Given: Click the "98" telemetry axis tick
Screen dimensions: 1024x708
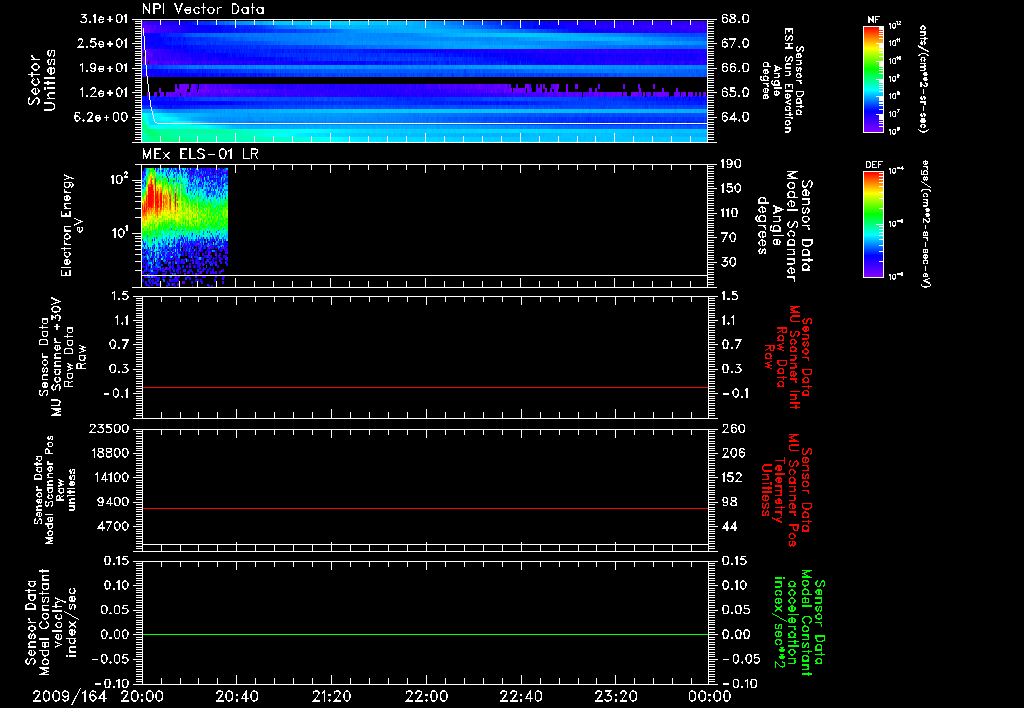Looking at the screenshot, I should click(x=729, y=502).
